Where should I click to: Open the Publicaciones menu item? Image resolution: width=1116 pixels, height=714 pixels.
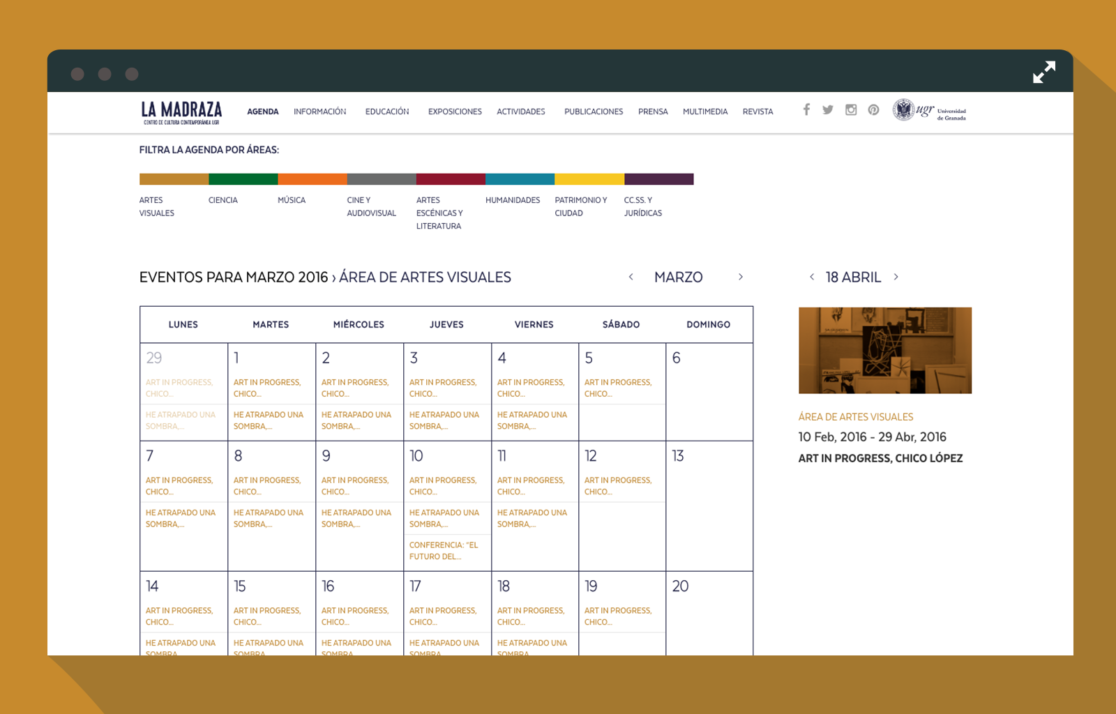tap(593, 112)
